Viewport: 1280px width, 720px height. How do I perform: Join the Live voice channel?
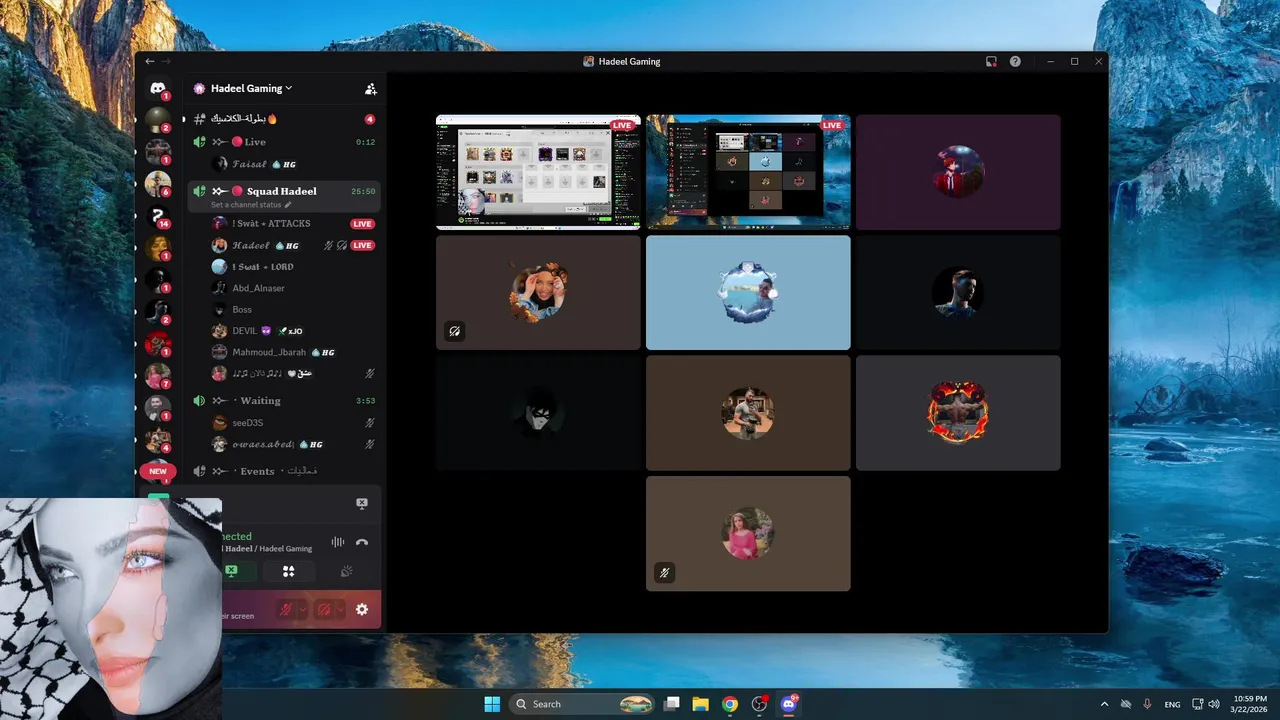pos(283,142)
